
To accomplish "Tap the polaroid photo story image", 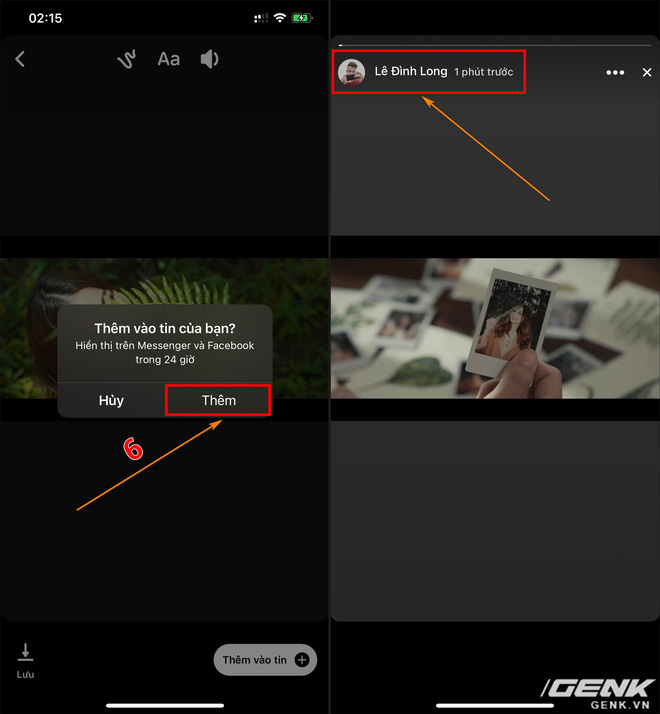I will 495,328.
